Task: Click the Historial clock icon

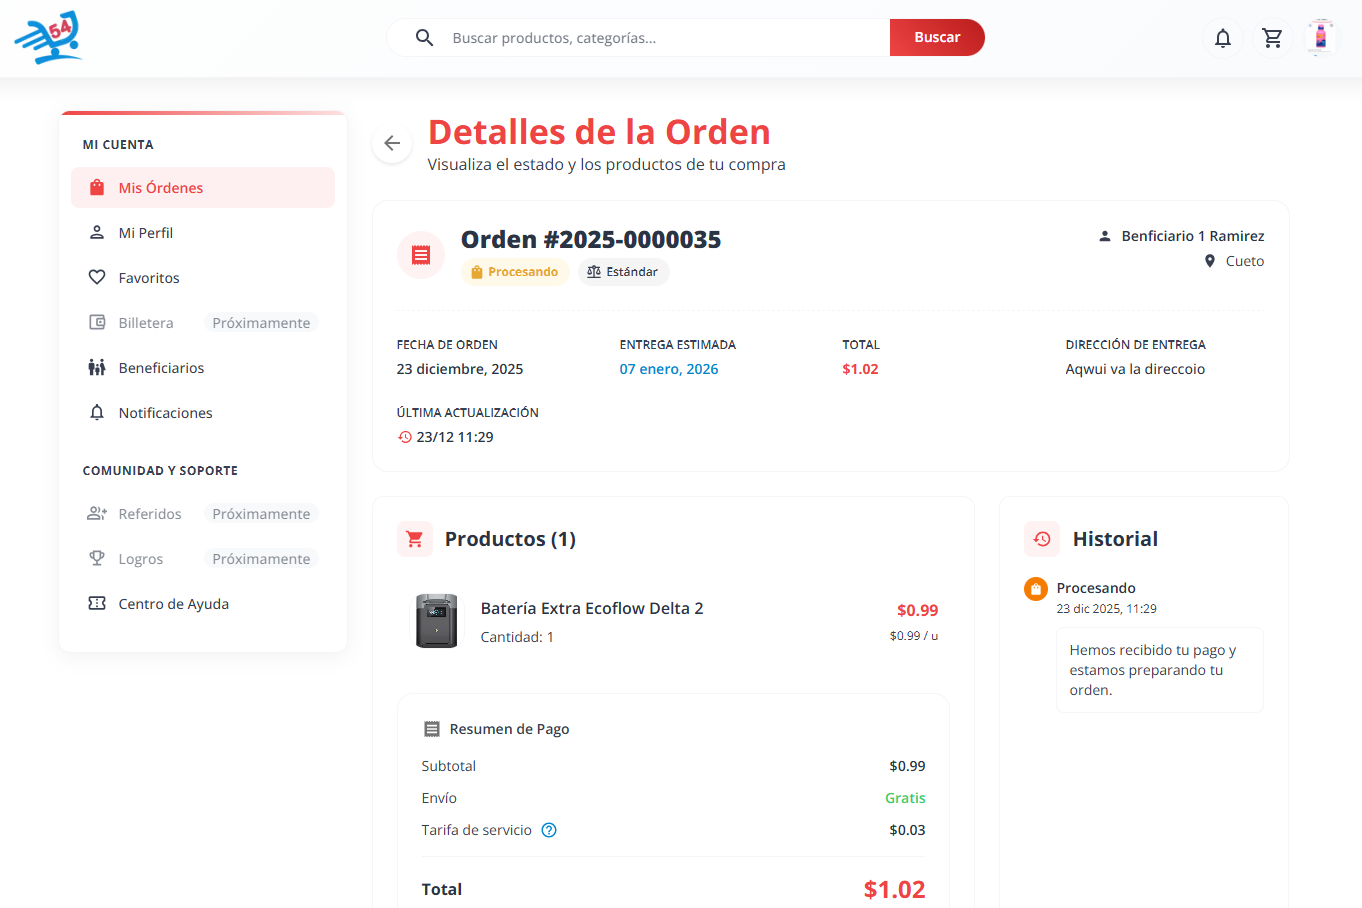Action: pos(1041,539)
